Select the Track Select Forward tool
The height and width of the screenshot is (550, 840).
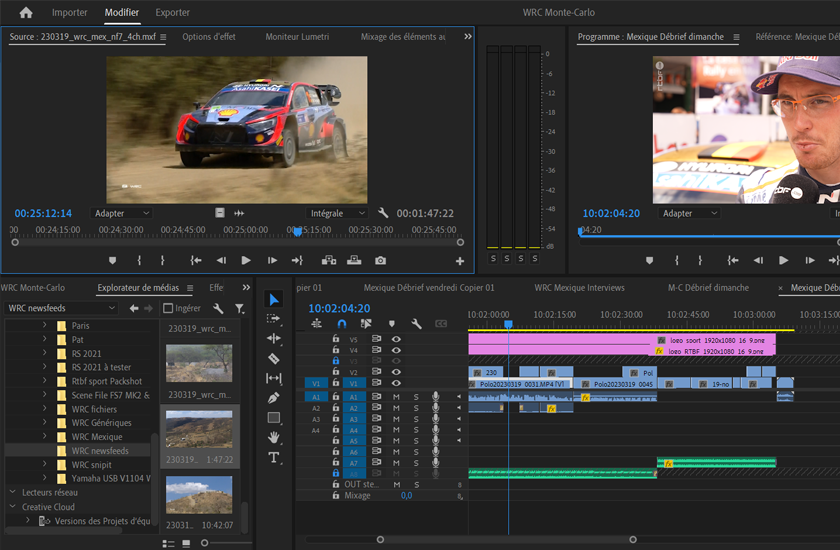(x=273, y=318)
